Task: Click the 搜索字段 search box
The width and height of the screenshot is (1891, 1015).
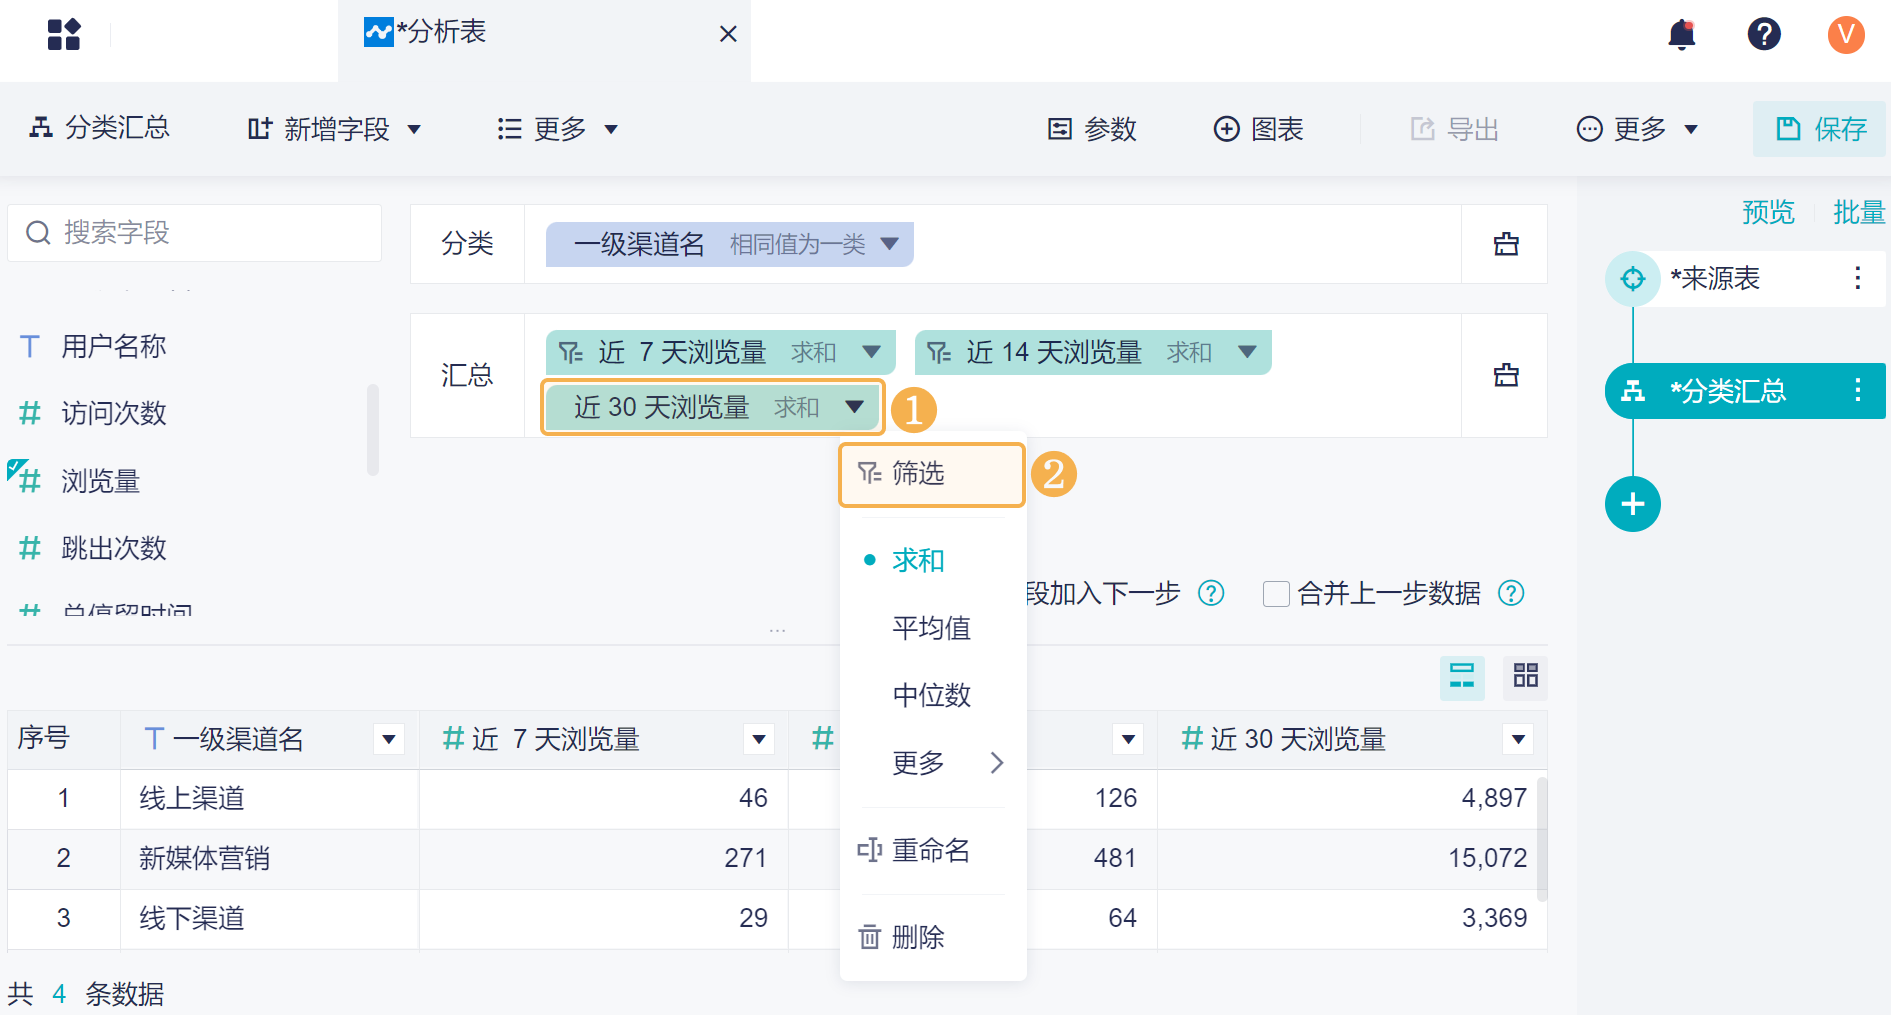Action: coord(195,233)
